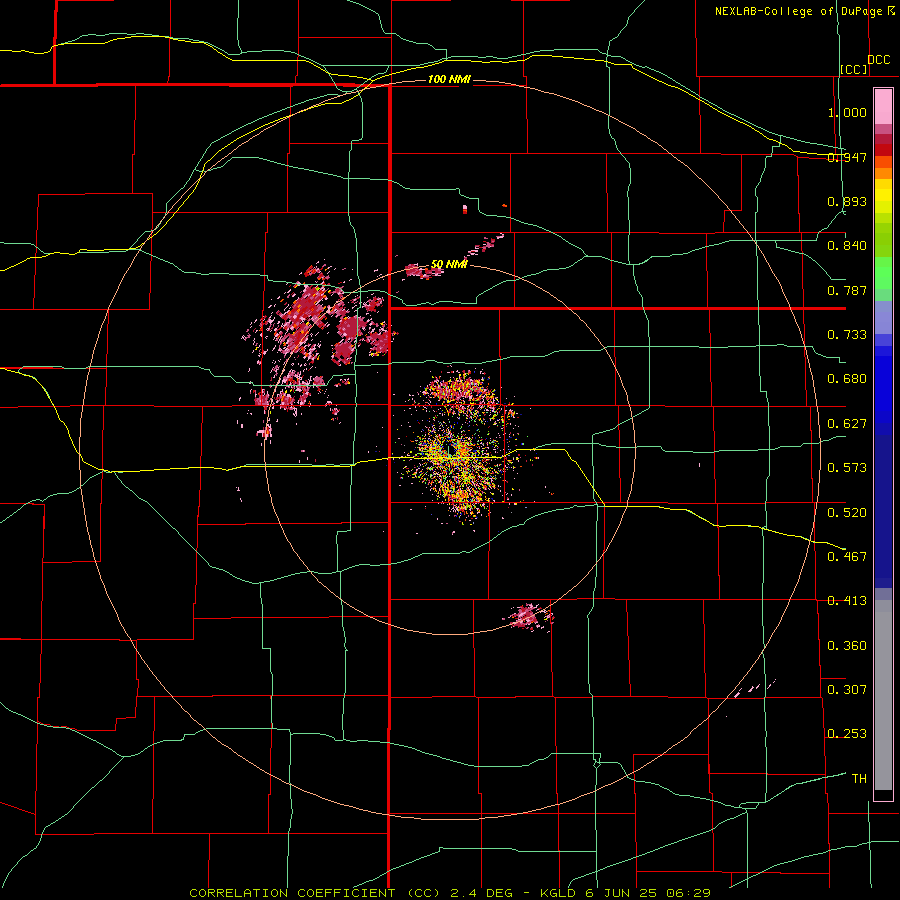This screenshot has width=900, height=900.
Task: Click the 0.253 color scale value
Action: (x=847, y=734)
